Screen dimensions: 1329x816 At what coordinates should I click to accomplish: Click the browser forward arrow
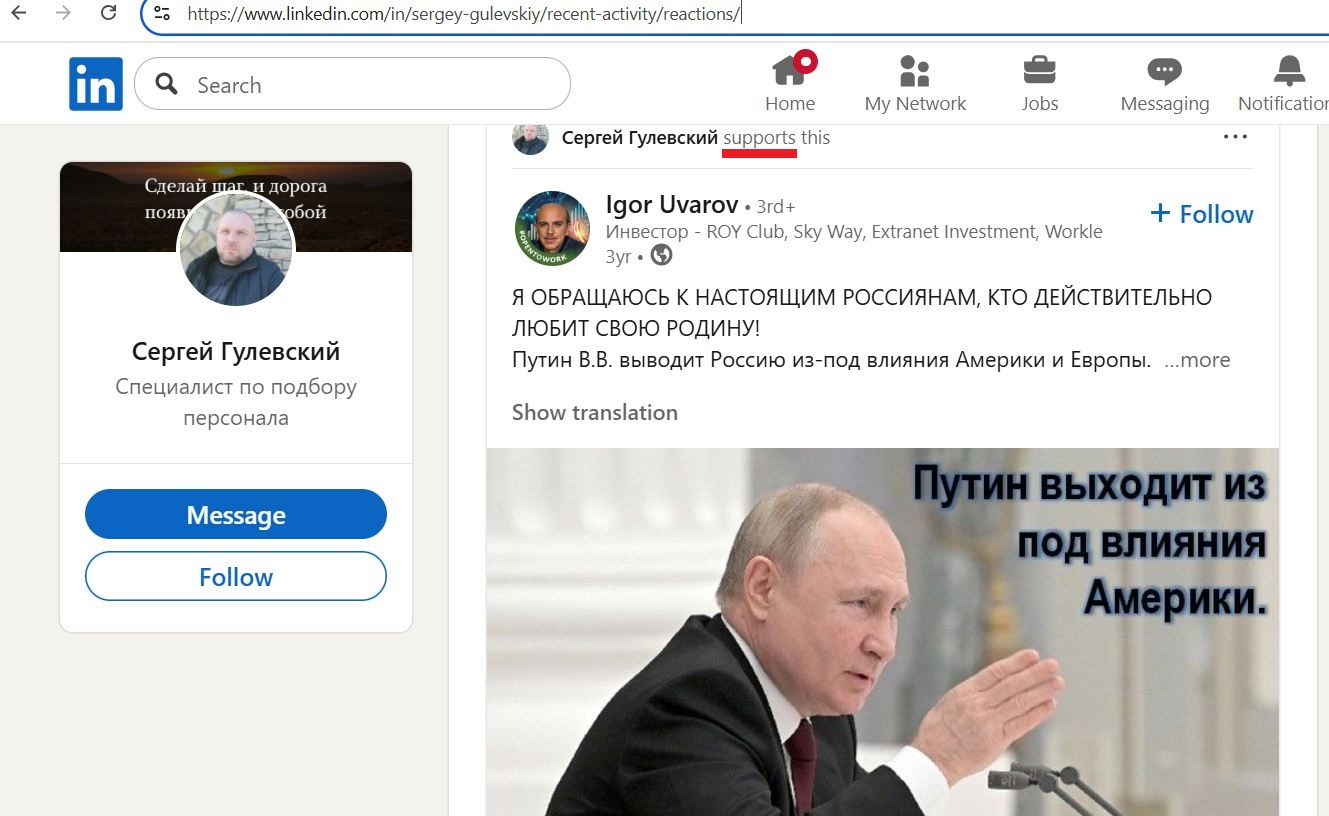tap(63, 13)
